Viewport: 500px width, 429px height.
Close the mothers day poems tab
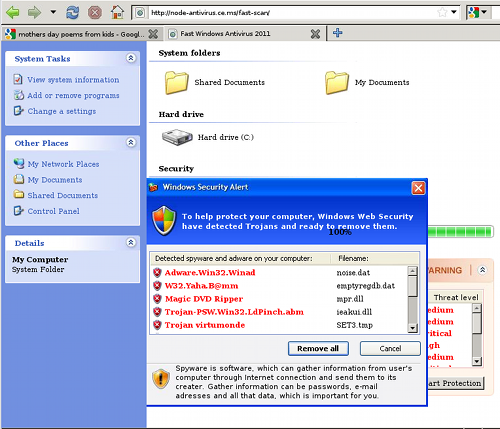(x=153, y=34)
